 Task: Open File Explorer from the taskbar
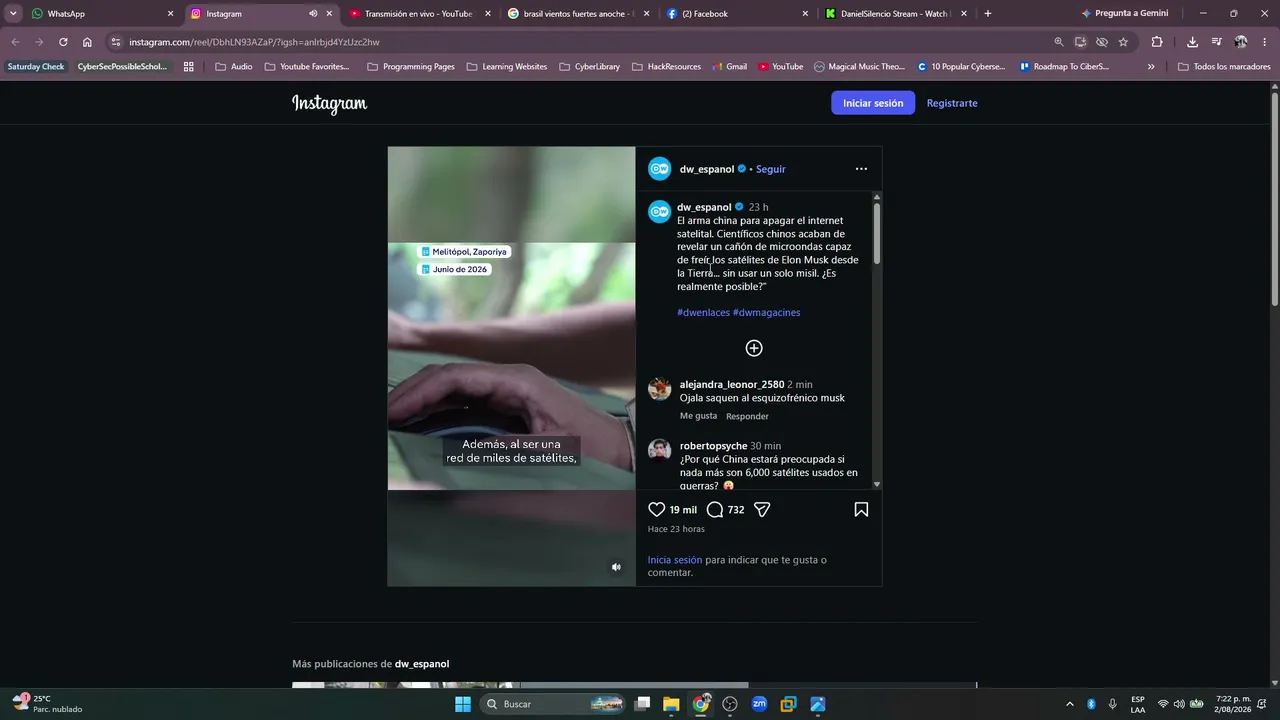pyautogui.click(x=671, y=704)
